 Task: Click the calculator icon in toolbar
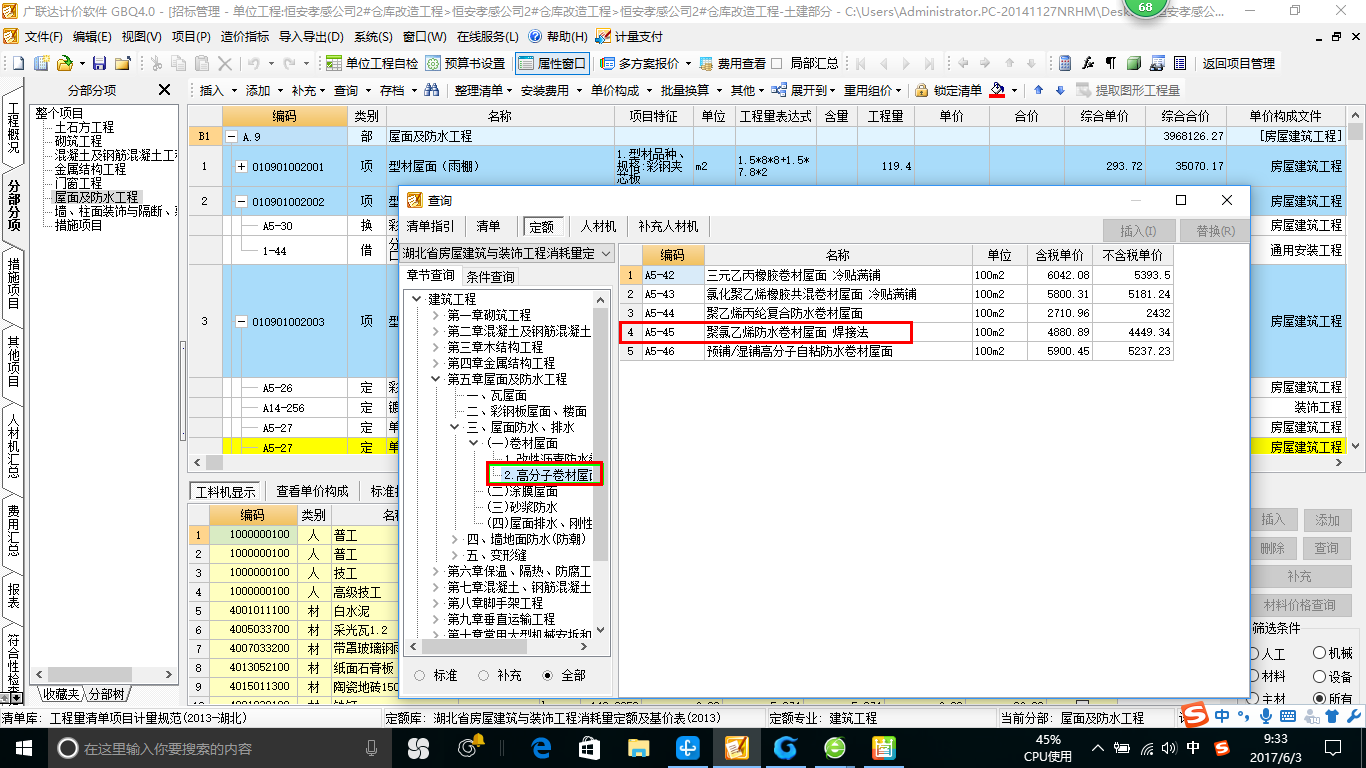pos(1065,63)
